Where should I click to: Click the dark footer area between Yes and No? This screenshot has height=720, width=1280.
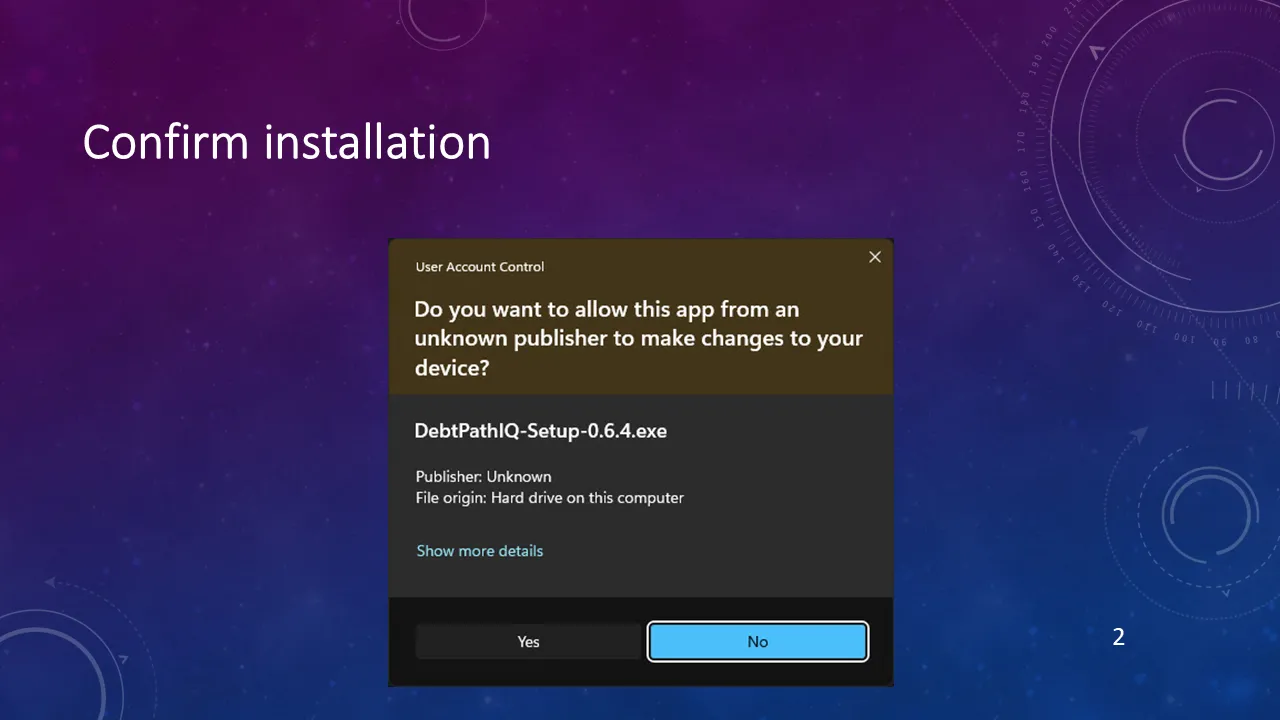click(644, 641)
